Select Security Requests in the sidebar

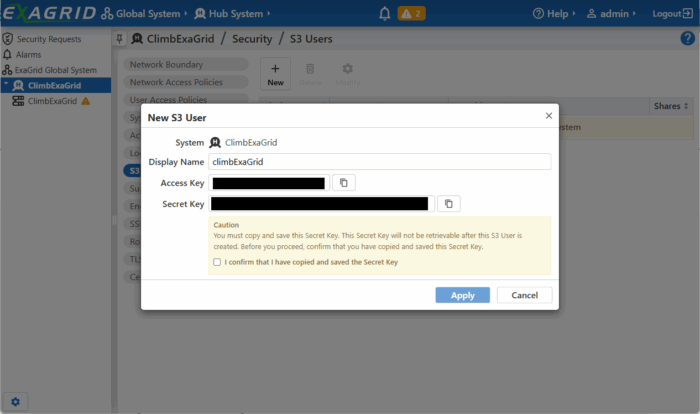(48, 39)
